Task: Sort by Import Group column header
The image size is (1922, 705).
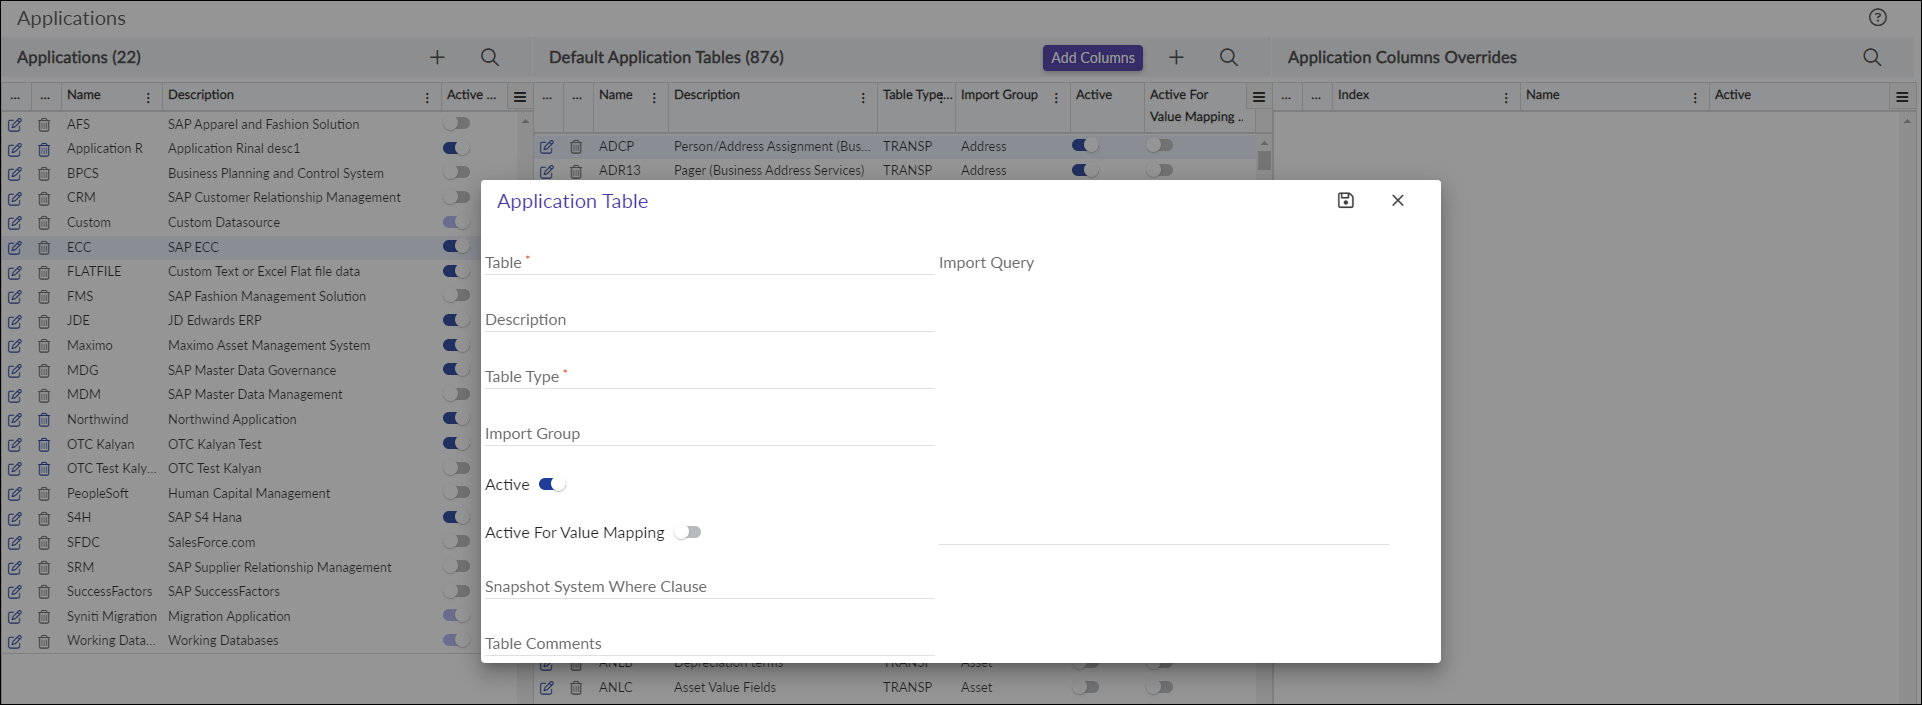Action: (x=999, y=95)
